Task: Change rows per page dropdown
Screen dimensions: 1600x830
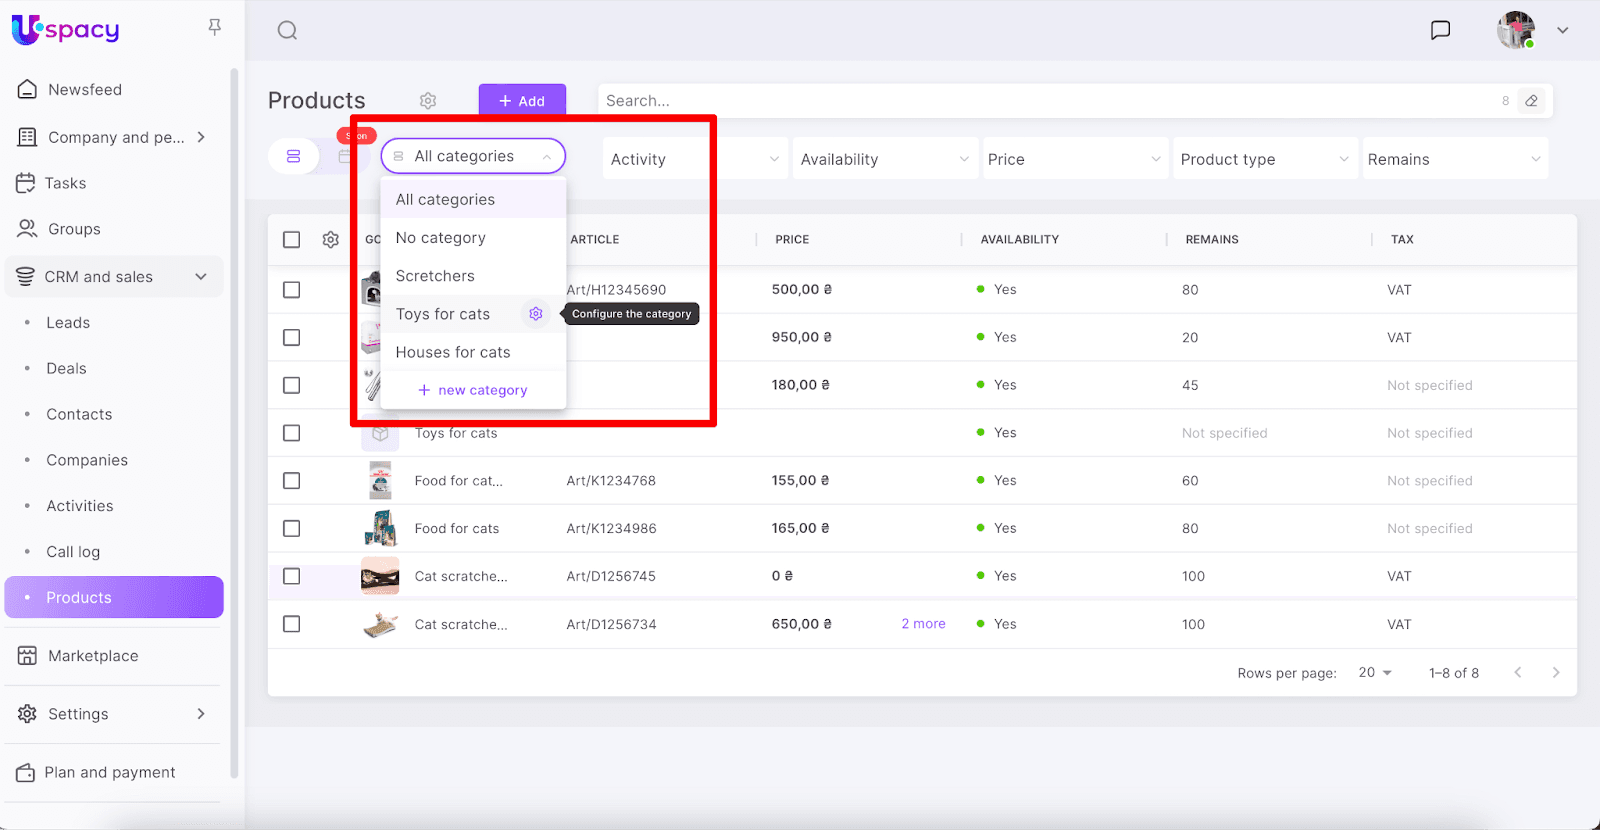Action: [1375, 673]
